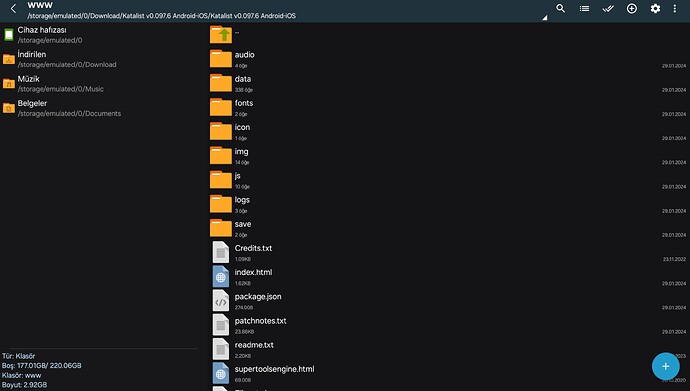The image size is (690, 391).
Task: Go up using the parent folder icon
Action: click(x=221, y=34)
